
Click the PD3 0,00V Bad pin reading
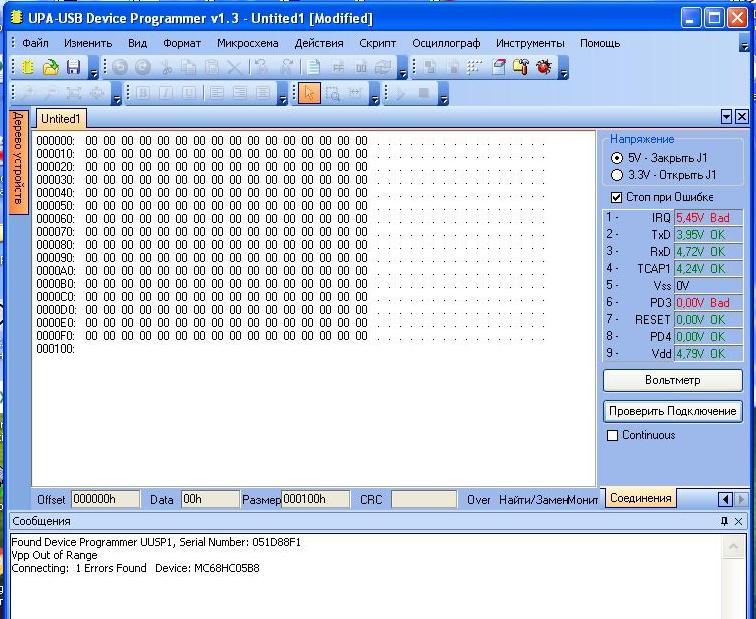point(708,303)
